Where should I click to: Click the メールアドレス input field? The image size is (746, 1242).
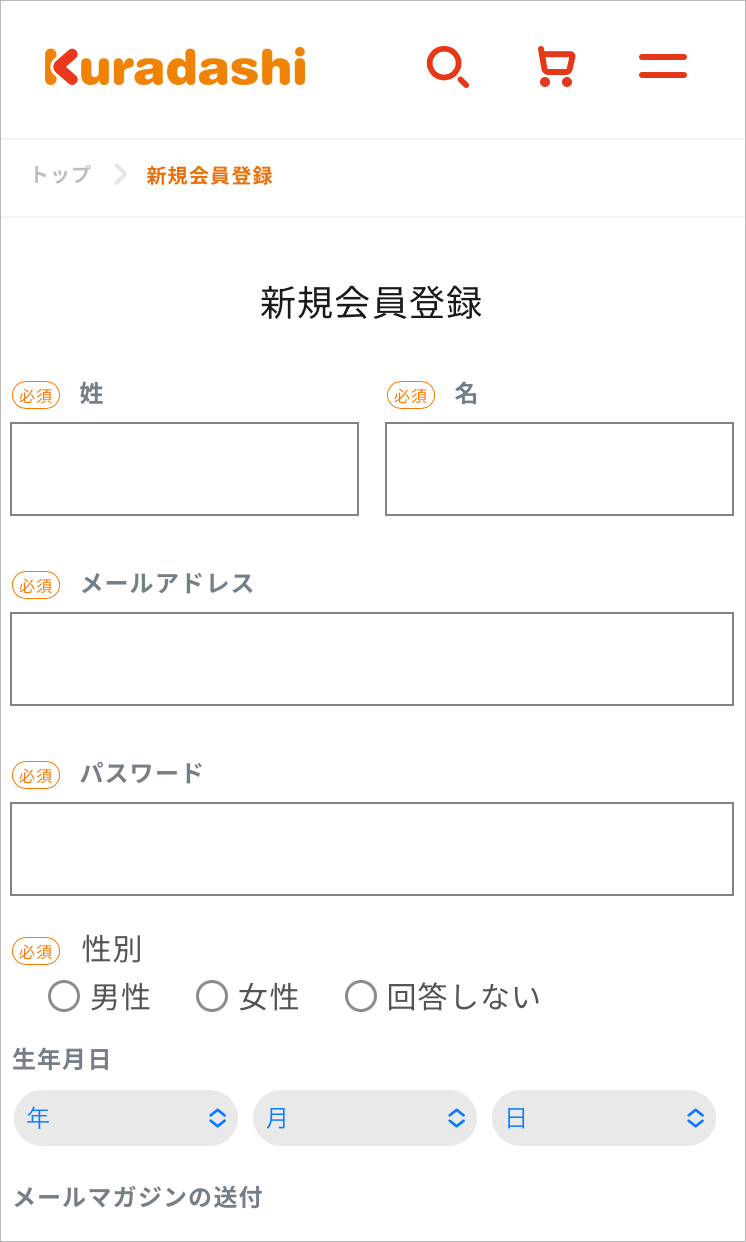(372, 659)
